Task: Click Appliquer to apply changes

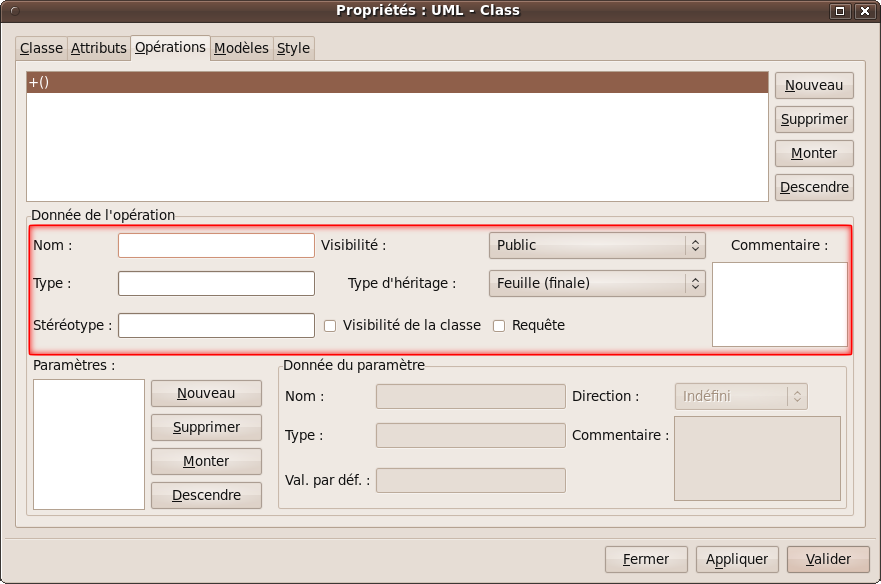Action: coord(737,559)
